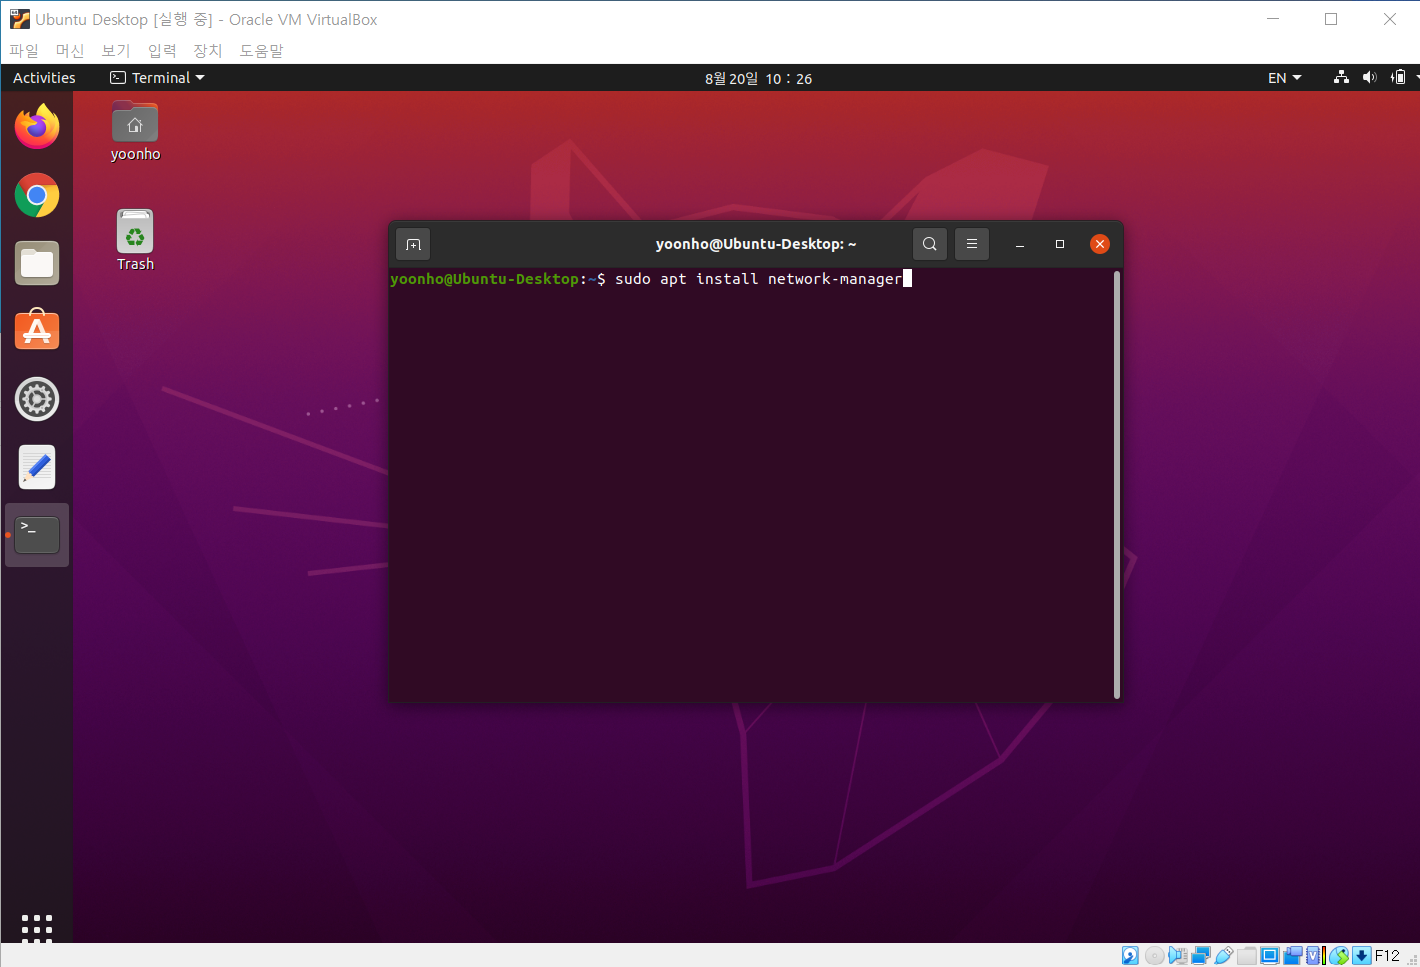
Task: Click the battery icon in top bar
Action: 1398,77
